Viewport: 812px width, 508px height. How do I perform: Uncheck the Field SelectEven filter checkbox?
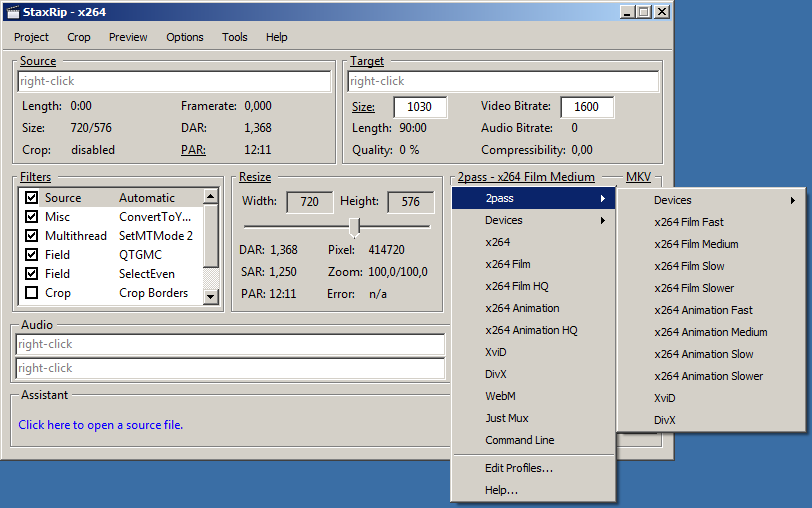click(32, 273)
